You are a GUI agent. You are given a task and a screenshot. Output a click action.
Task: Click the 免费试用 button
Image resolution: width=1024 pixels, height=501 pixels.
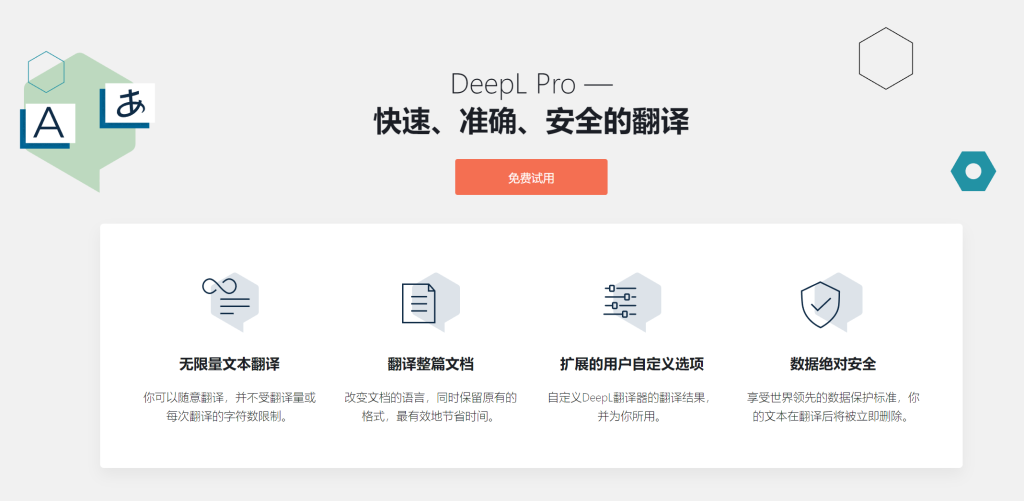[531, 177]
